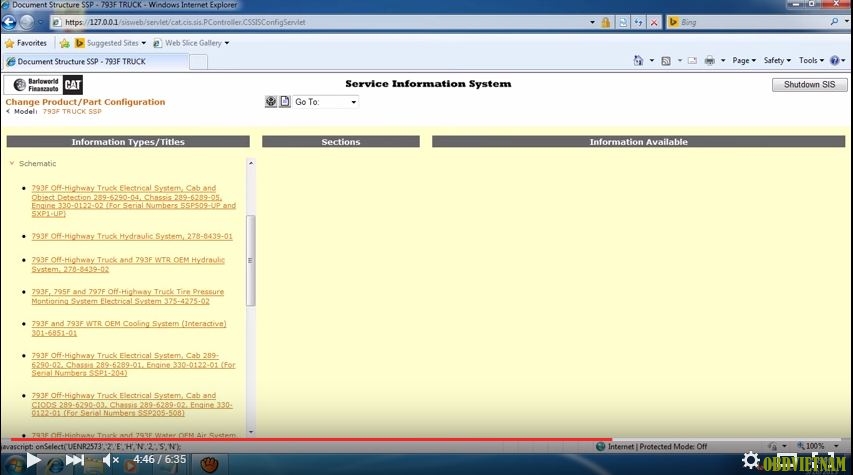Skip to next video

[74, 460]
